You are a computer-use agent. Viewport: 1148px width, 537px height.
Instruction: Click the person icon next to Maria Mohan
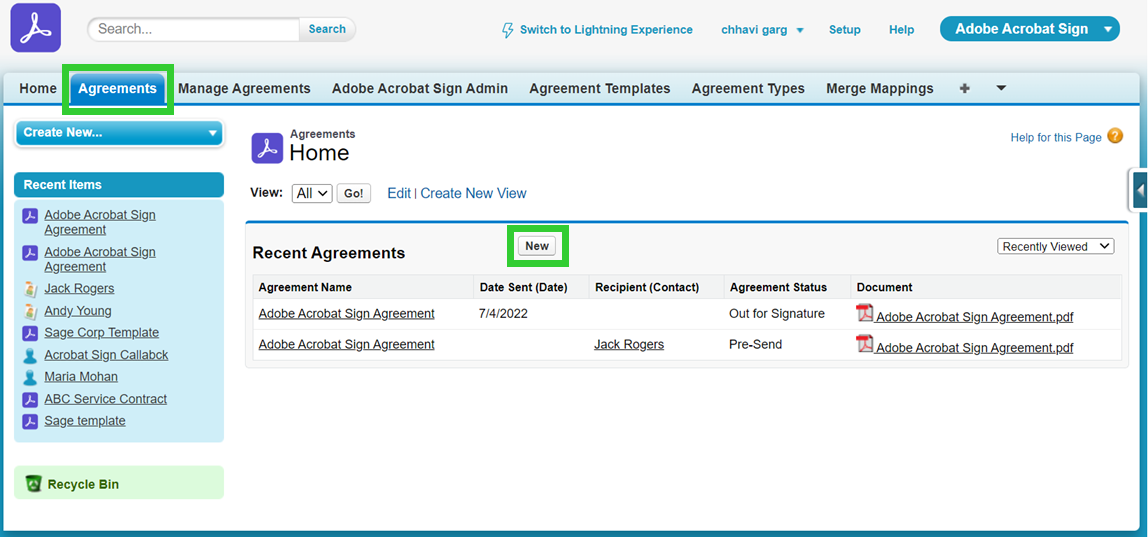point(30,377)
